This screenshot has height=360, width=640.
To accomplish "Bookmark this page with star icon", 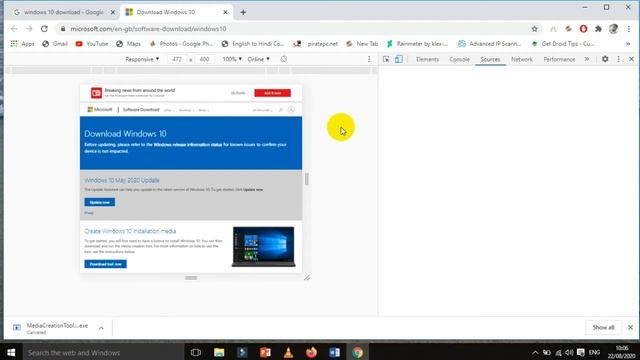I will tap(534, 29).
